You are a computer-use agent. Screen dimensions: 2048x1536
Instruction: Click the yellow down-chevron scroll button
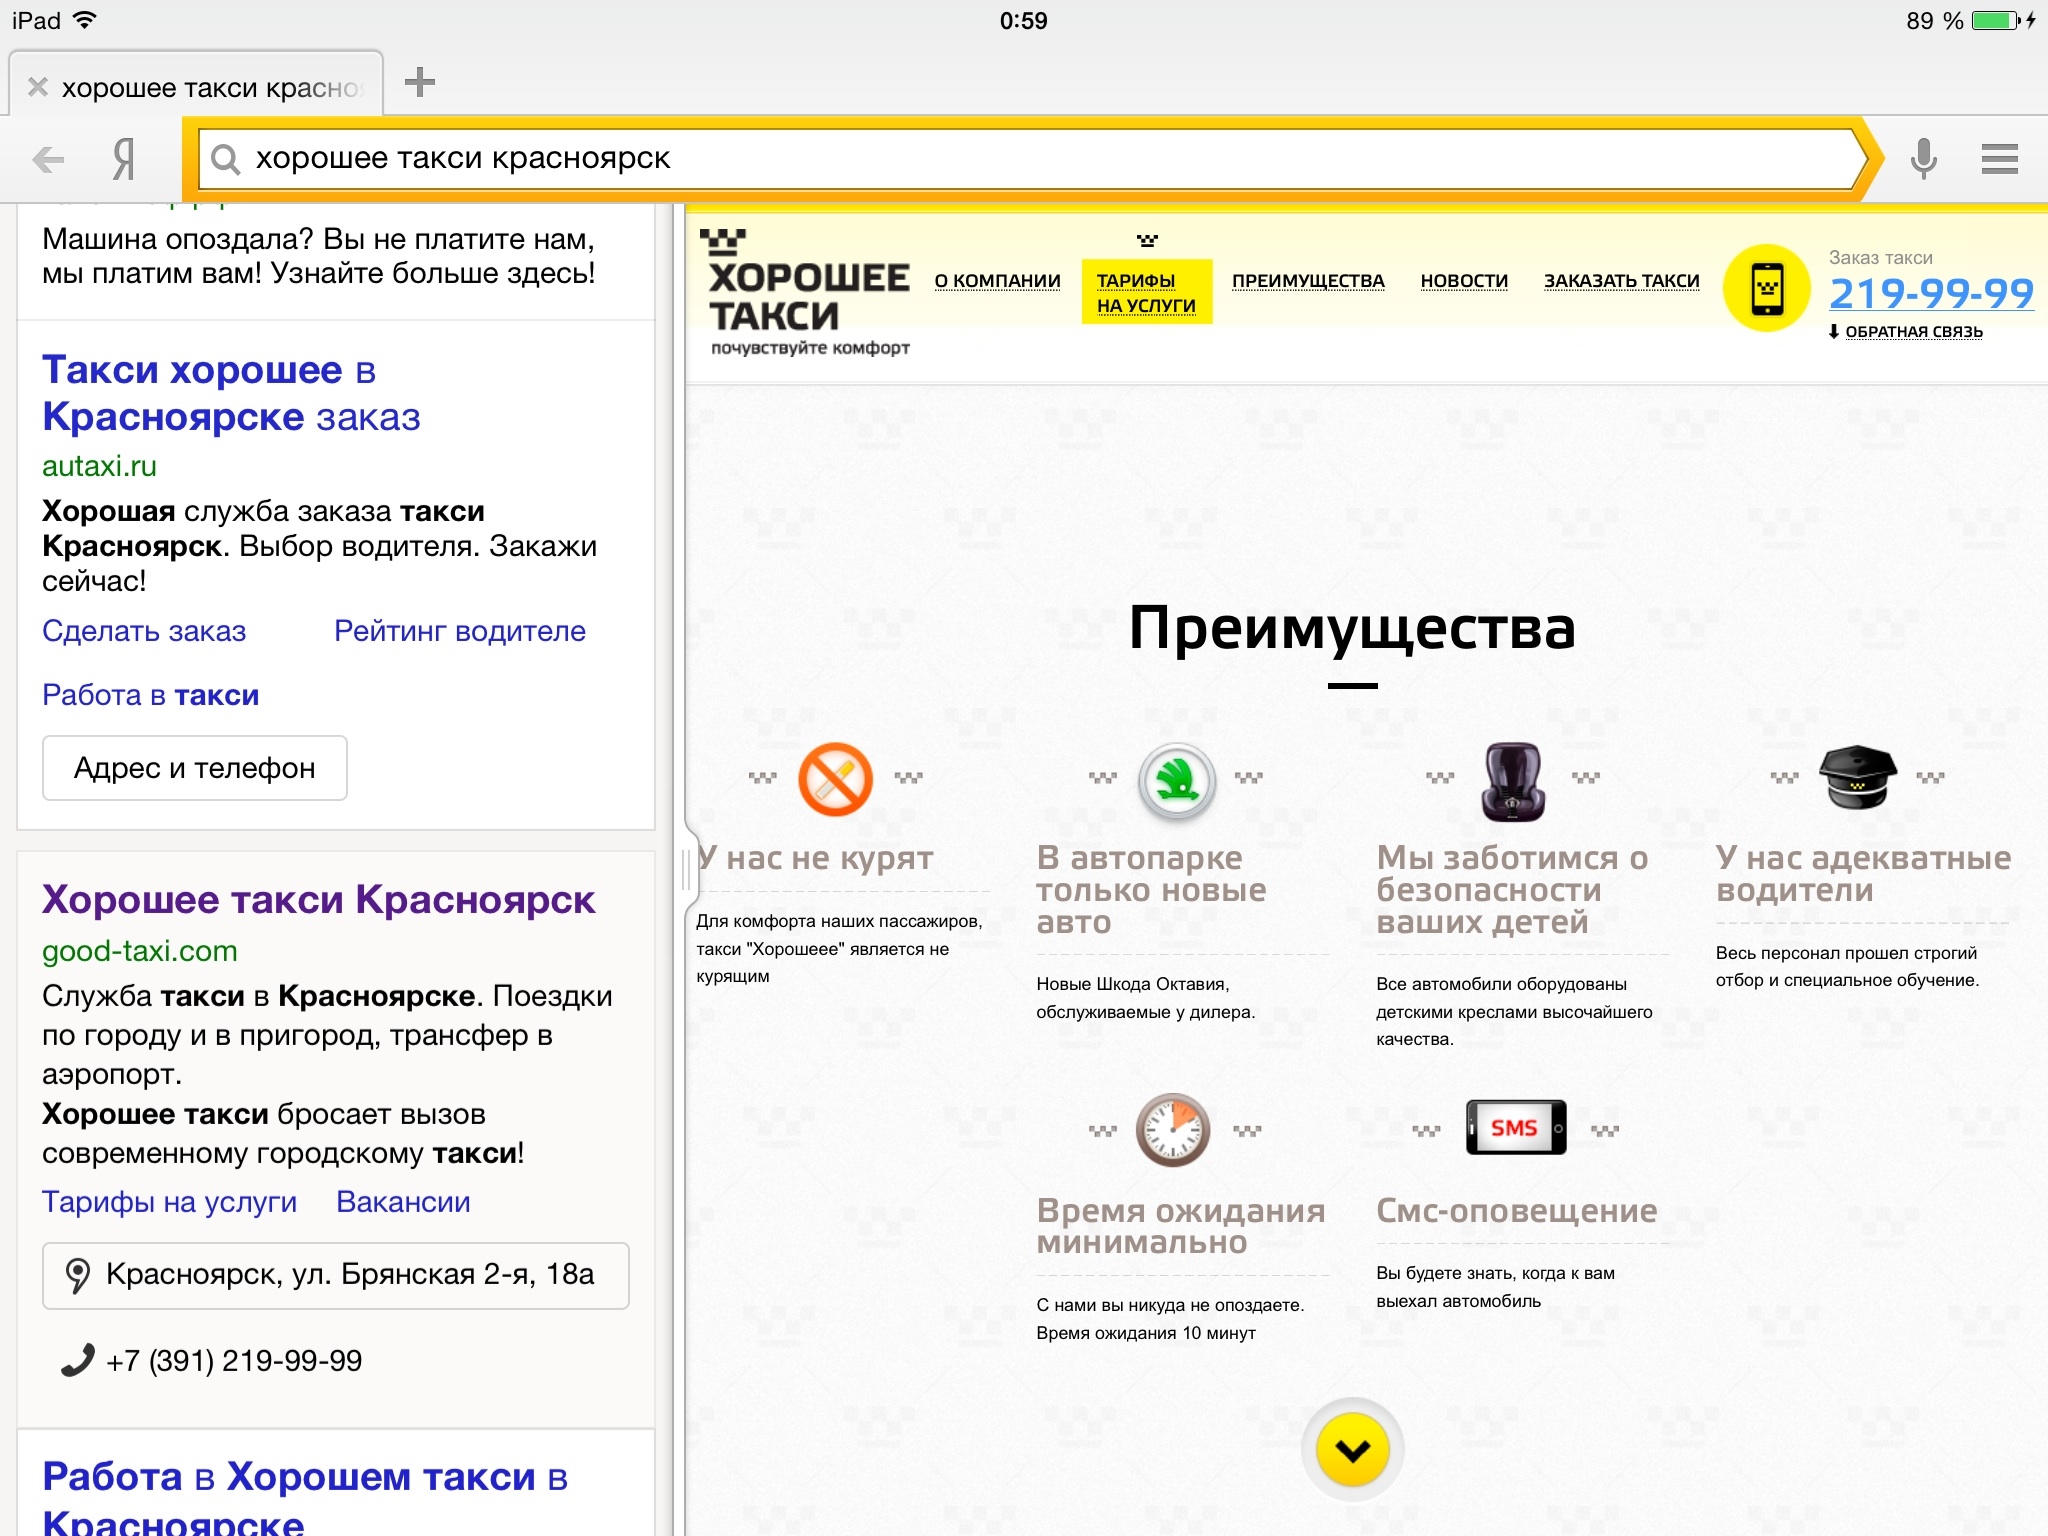click(x=1353, y=1450)
